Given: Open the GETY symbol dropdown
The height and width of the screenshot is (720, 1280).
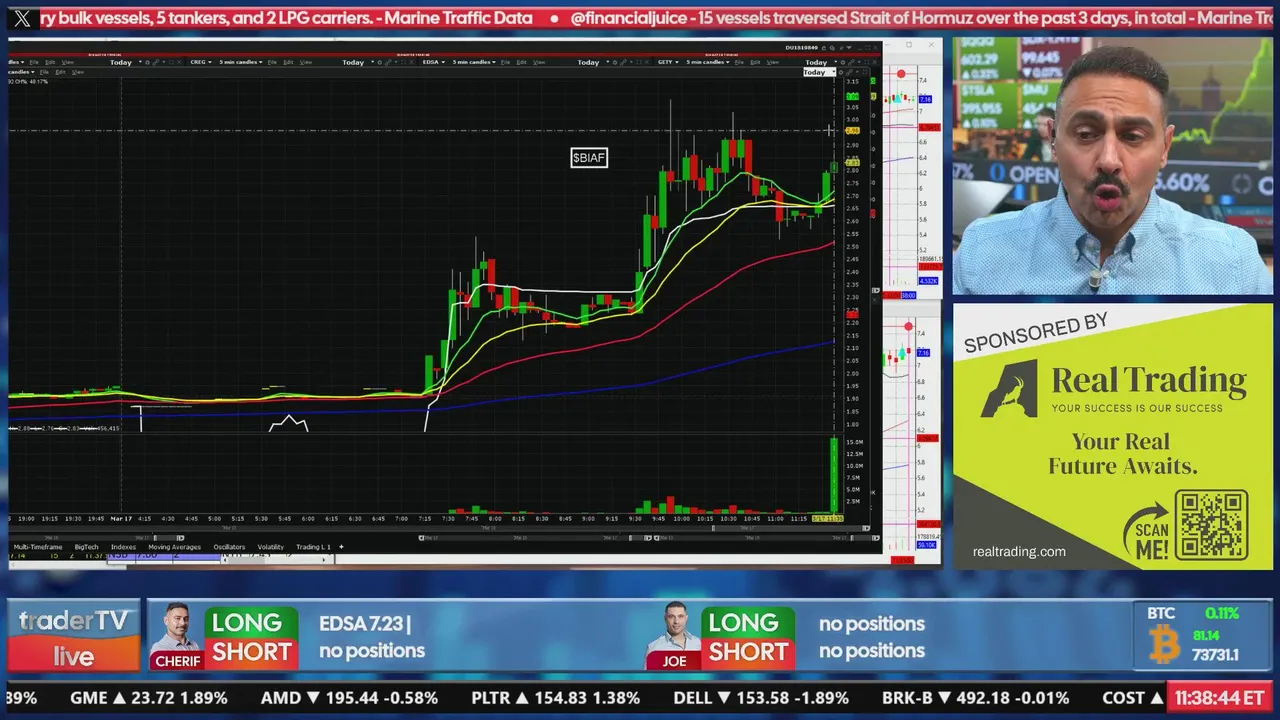Looking at the screenshot, I should [668, 62].
